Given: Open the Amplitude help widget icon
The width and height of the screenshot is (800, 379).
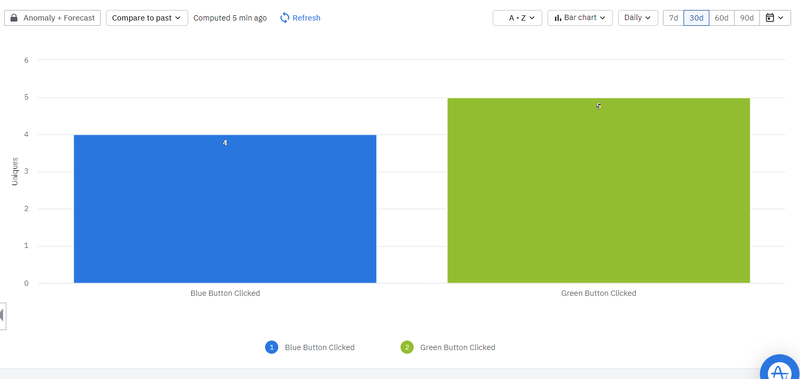Looking at the screenshot, I should [780, 368].
